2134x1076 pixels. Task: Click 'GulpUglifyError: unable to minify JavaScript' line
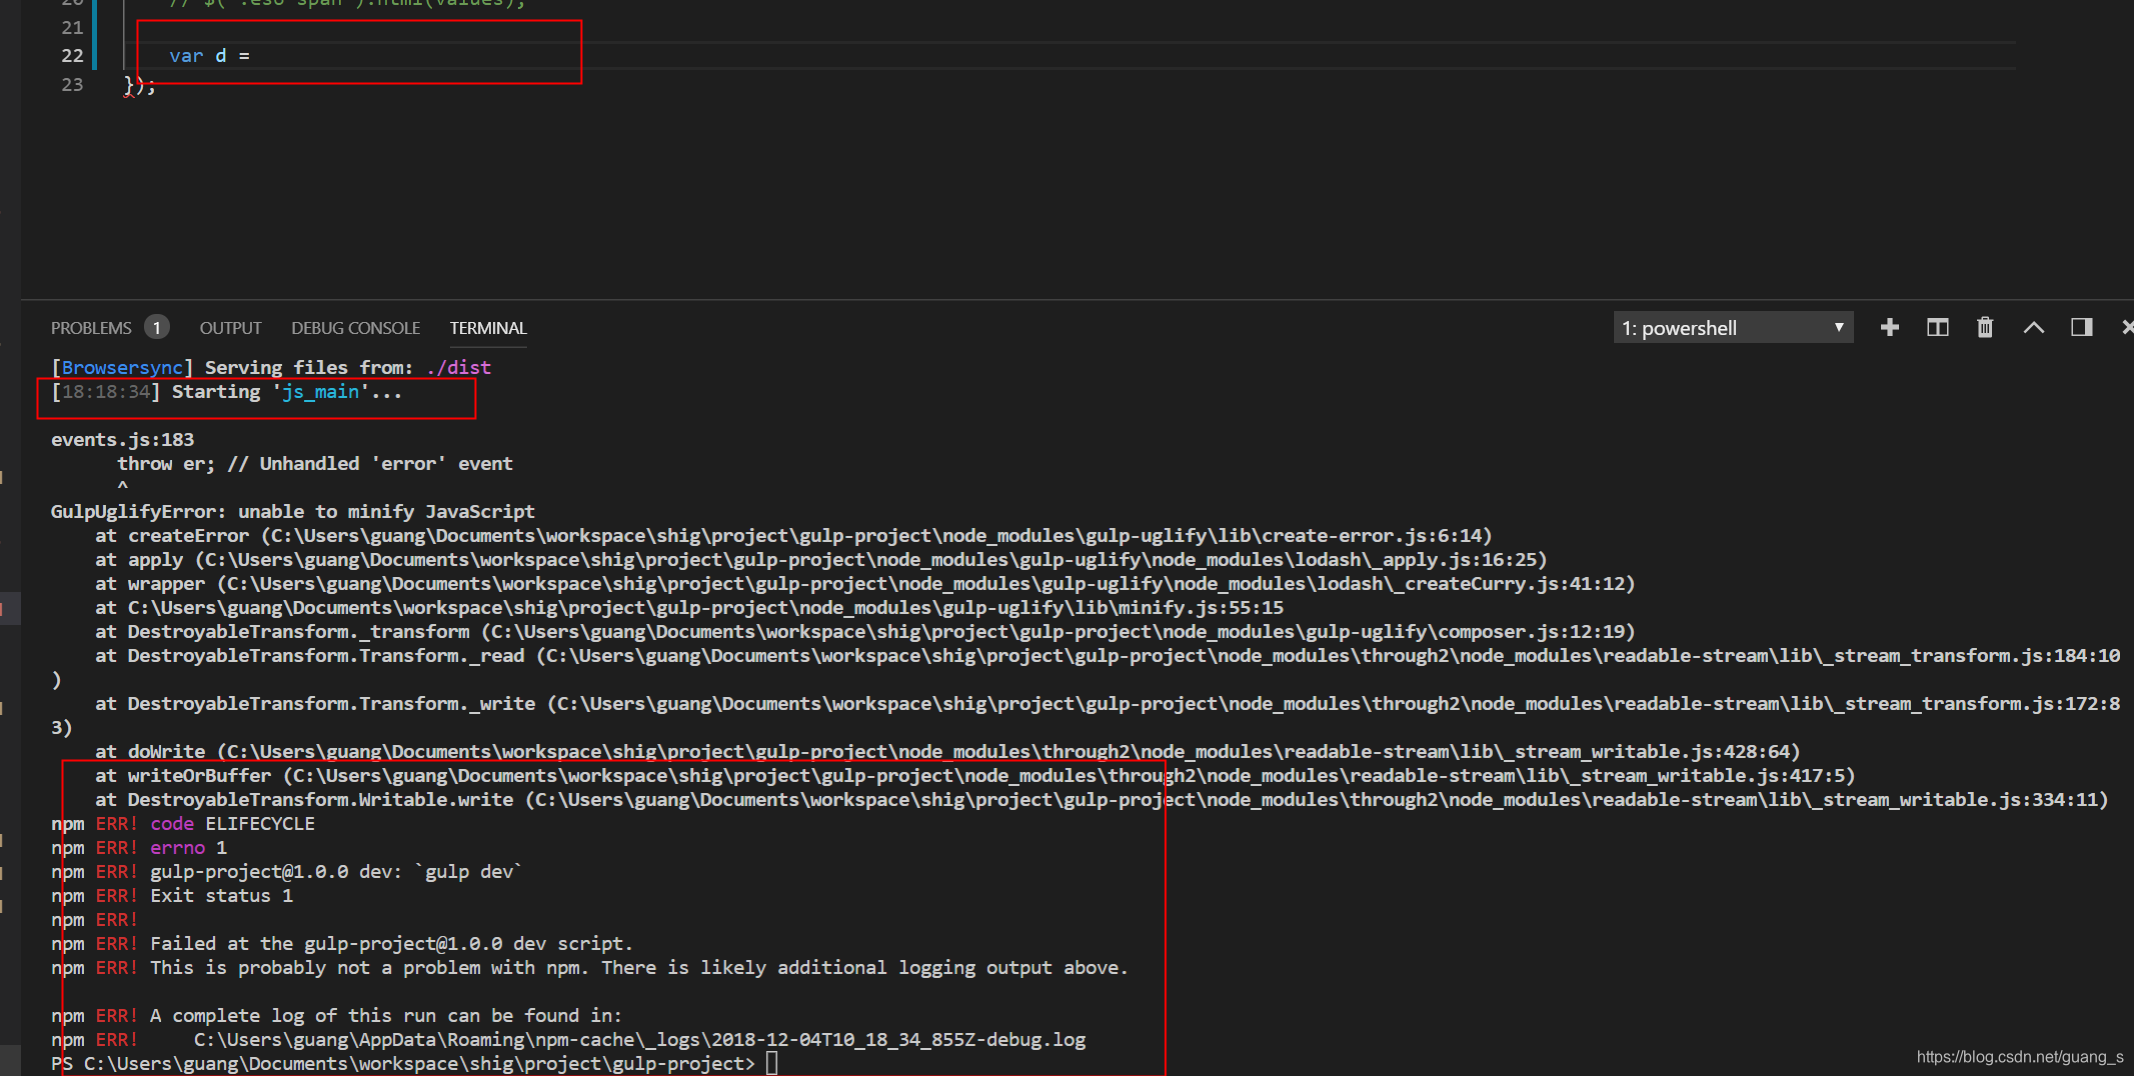[x=293, y=511]
